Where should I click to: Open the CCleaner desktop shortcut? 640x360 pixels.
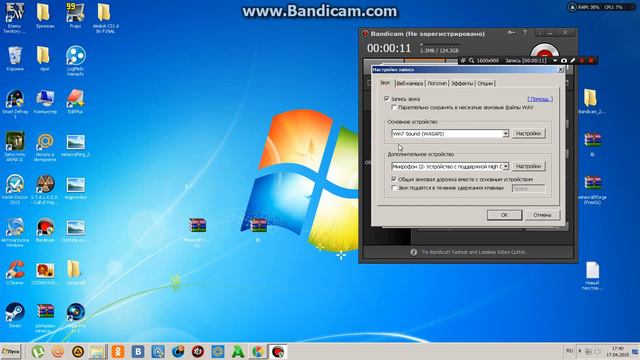pyautogui.click(x=15, y=273)
